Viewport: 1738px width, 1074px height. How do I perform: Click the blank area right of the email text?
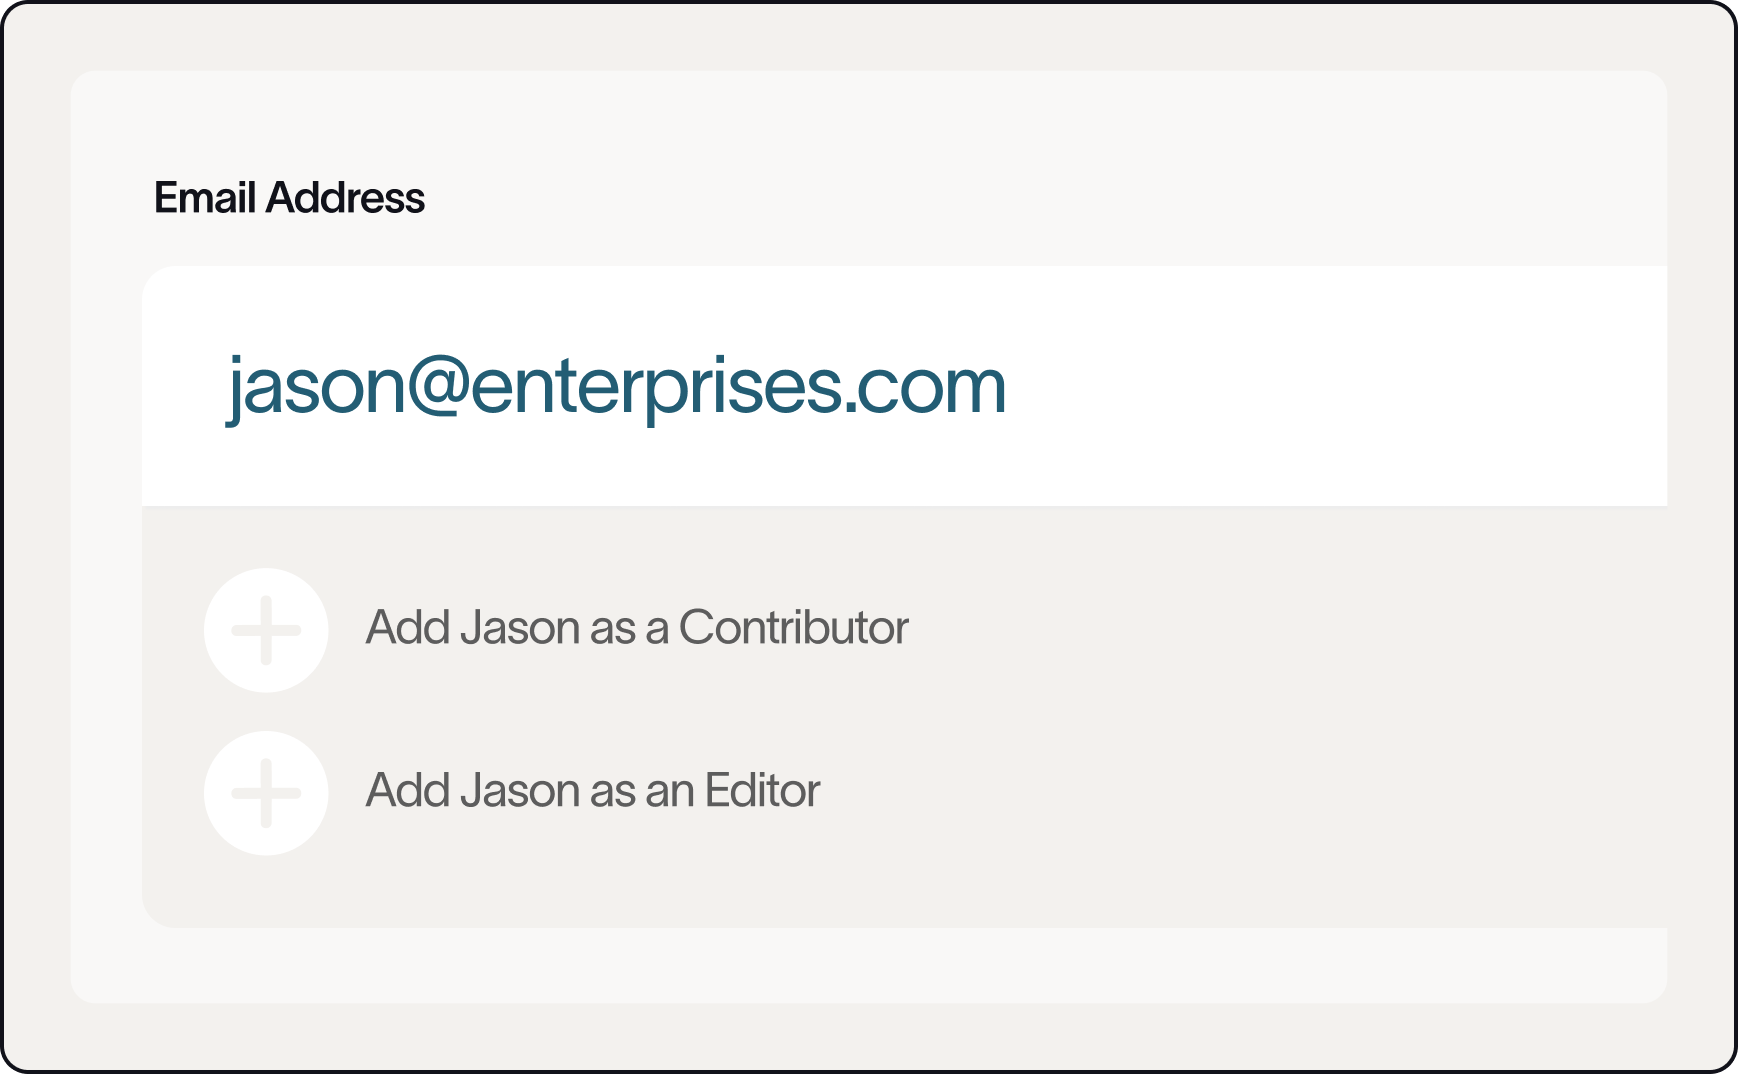click(1330, 386)
